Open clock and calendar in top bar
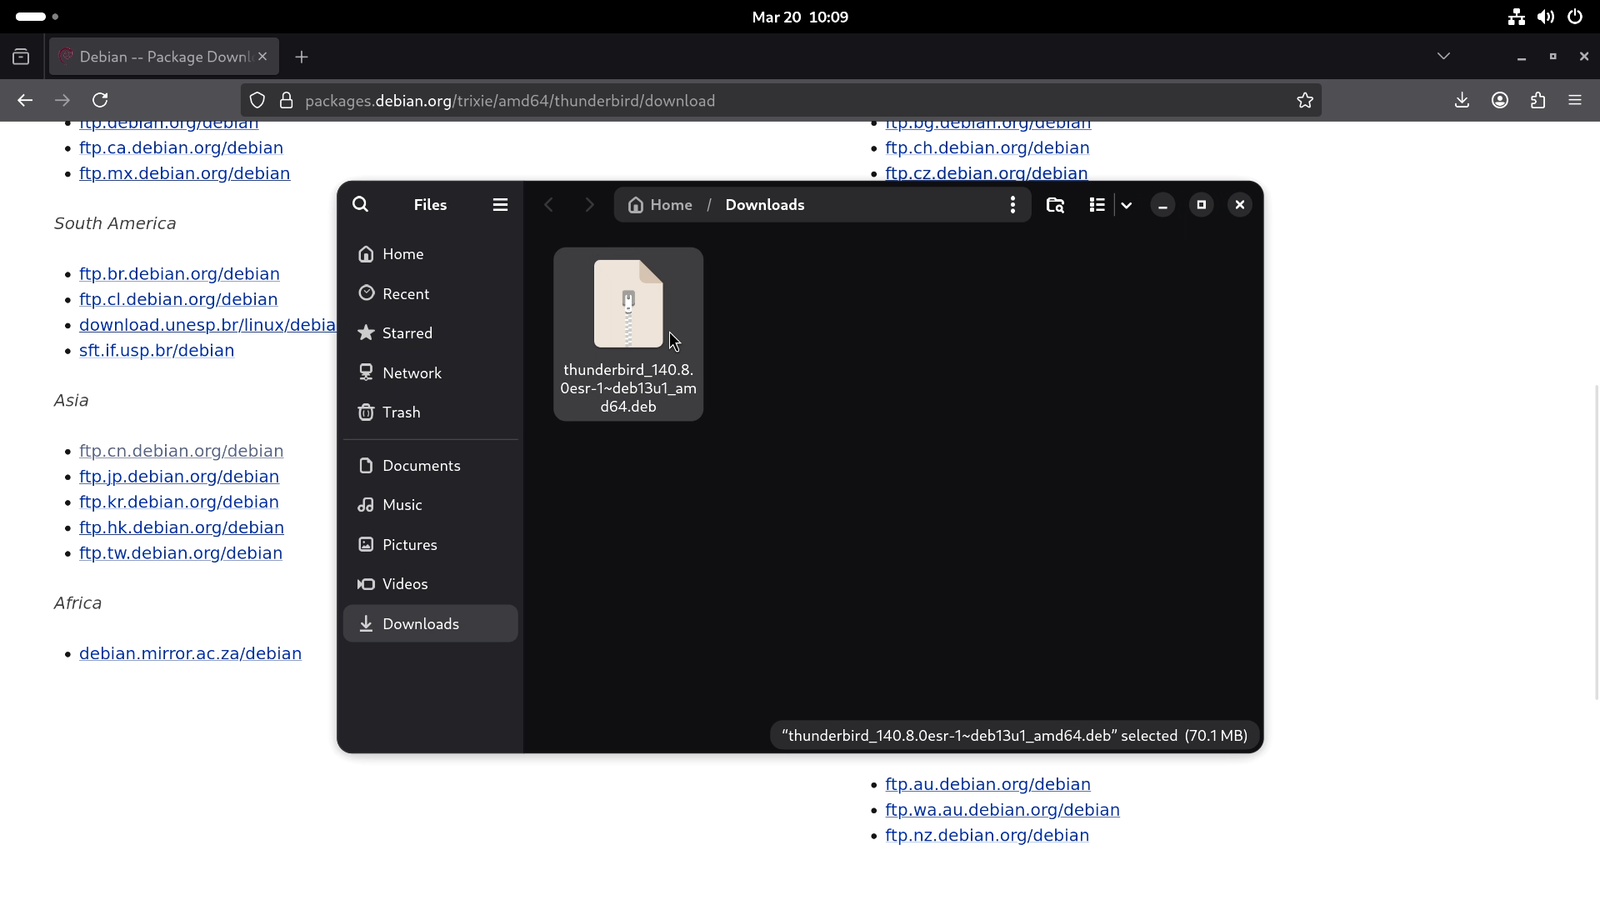The image size is (1600, 900). [x=800, y=17]
